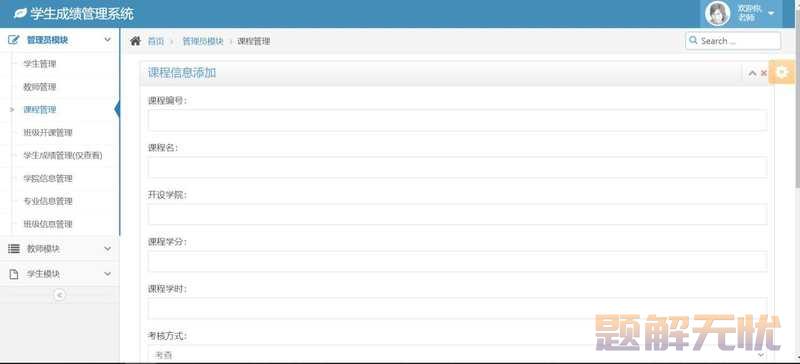The width and height of the screenshot is (800, 364).
Task: Click the home icon in breadcrumb
Action: pos(135,41)
